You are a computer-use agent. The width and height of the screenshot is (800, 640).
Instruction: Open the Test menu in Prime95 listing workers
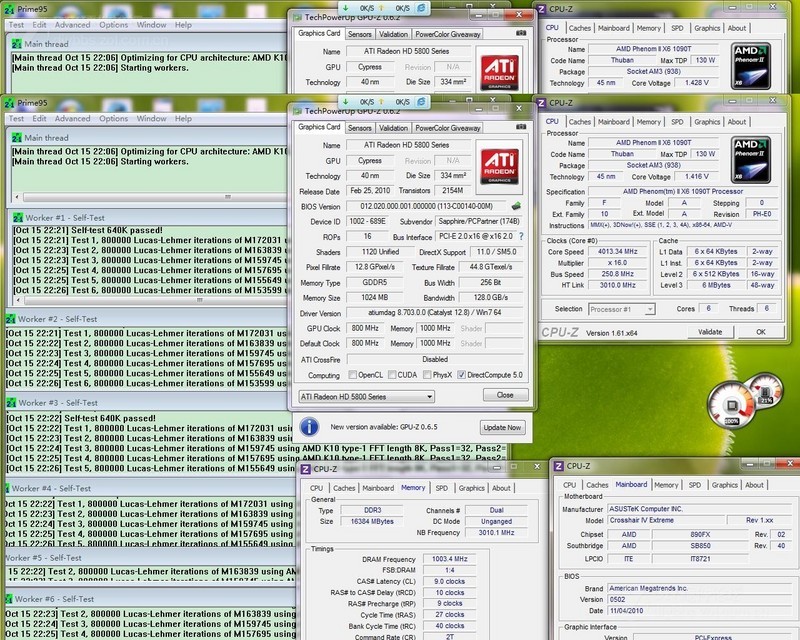pyautogui.click(x=16, y=118)
